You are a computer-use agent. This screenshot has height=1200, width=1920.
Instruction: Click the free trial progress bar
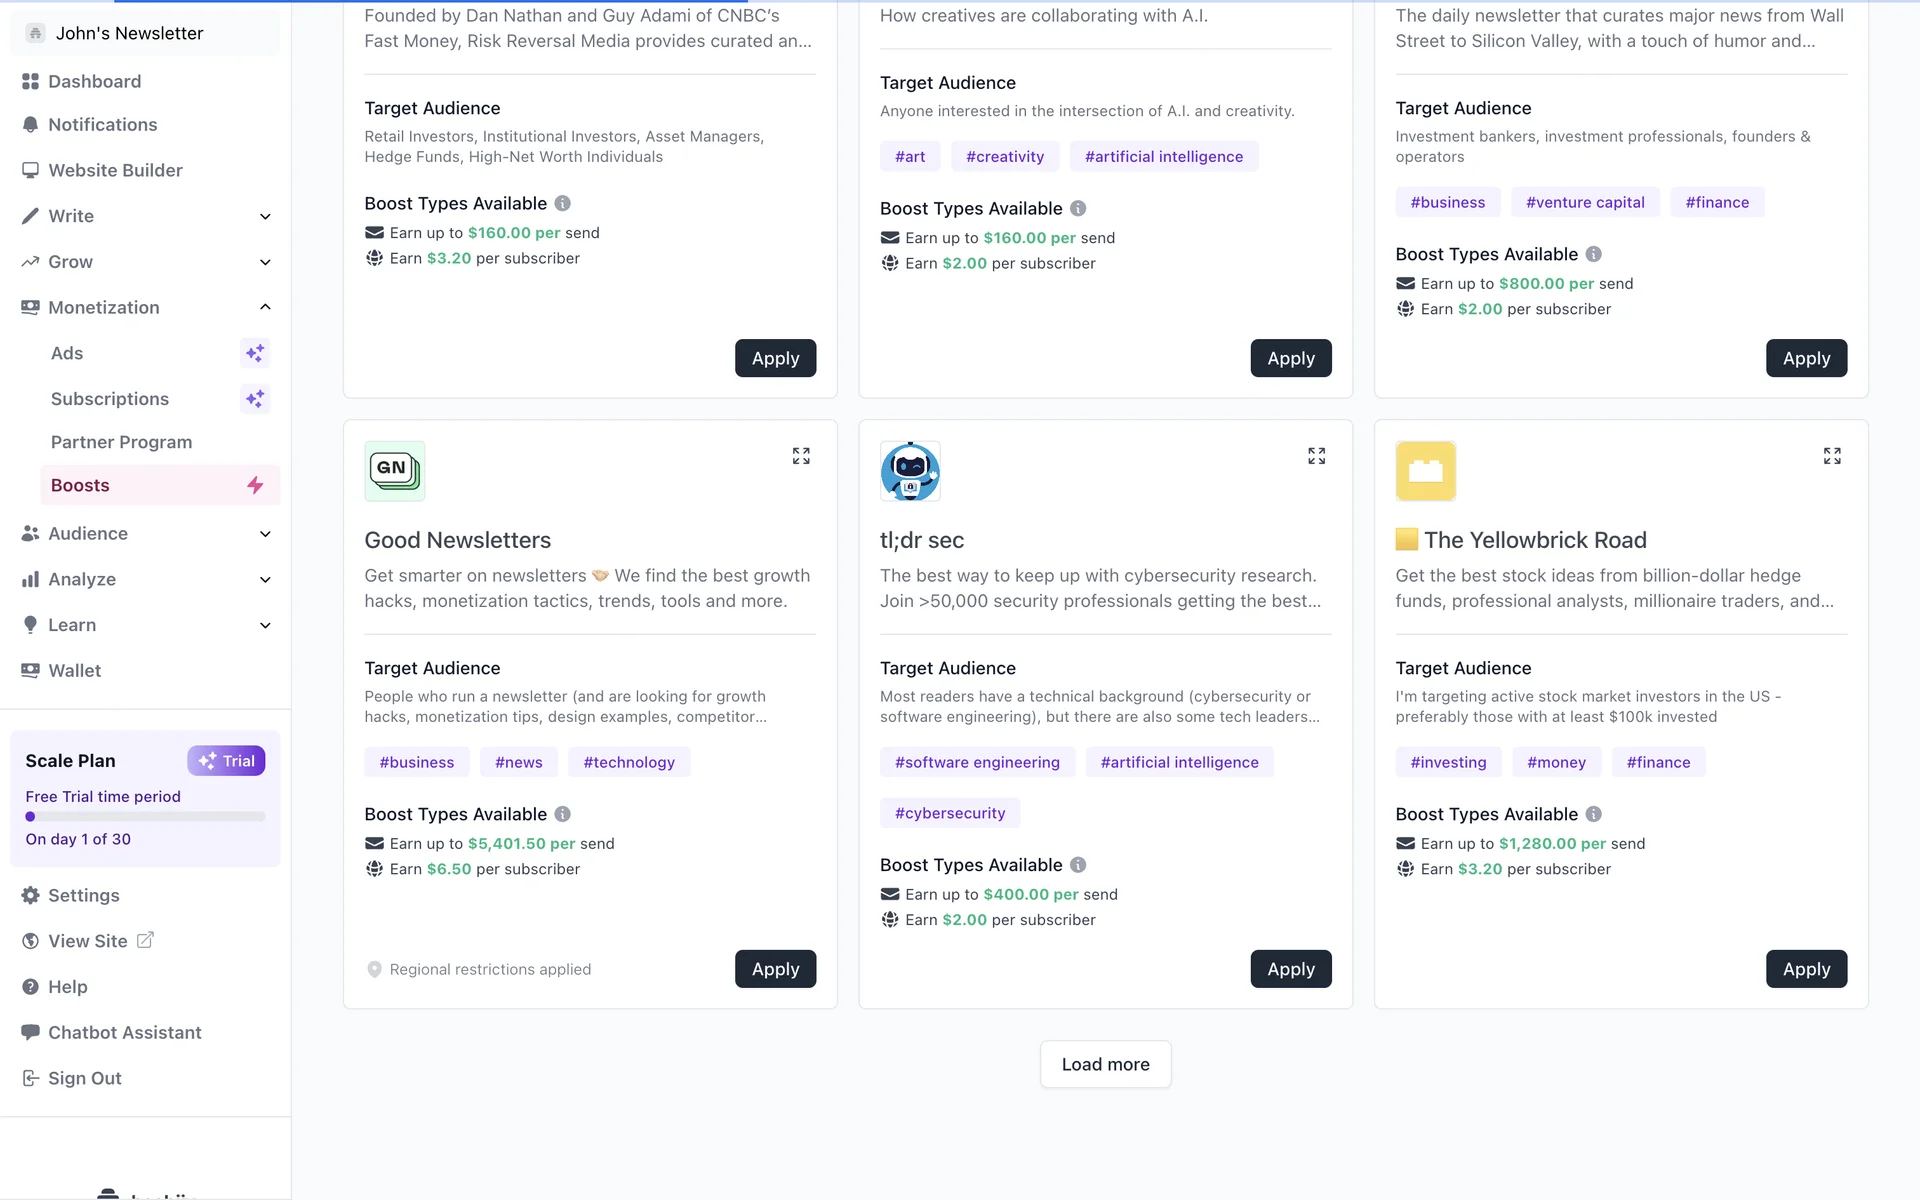(145, 817)
